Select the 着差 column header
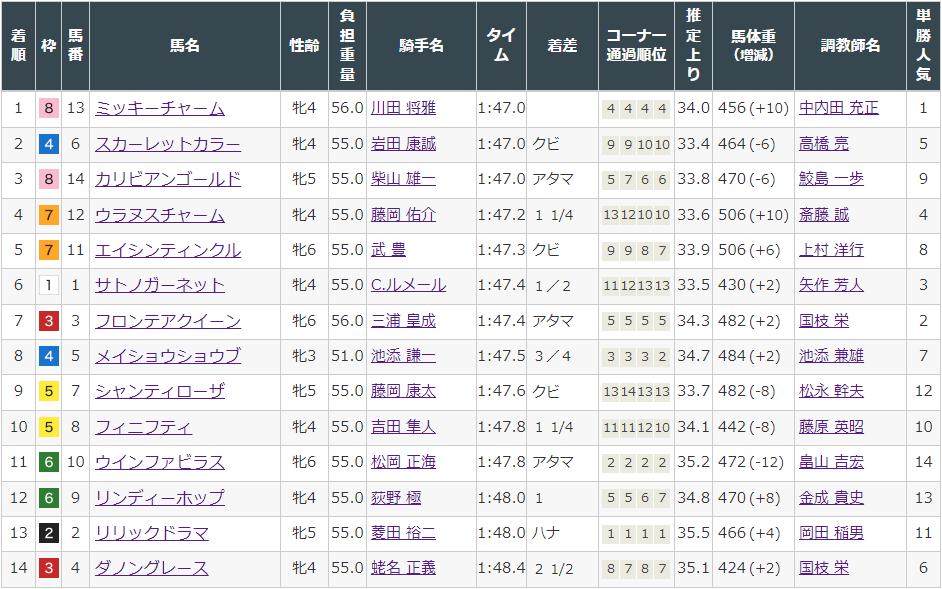942x589 pixels. point(562,46)
